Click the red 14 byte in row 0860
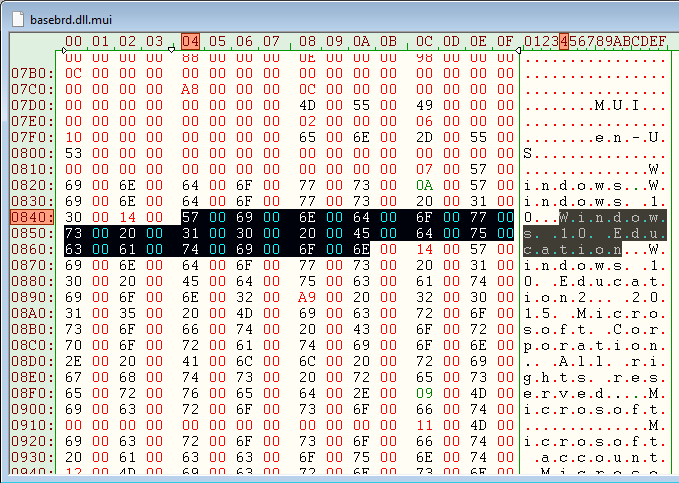The height and width of the screenshot is (483, 679). coord(424,249)
